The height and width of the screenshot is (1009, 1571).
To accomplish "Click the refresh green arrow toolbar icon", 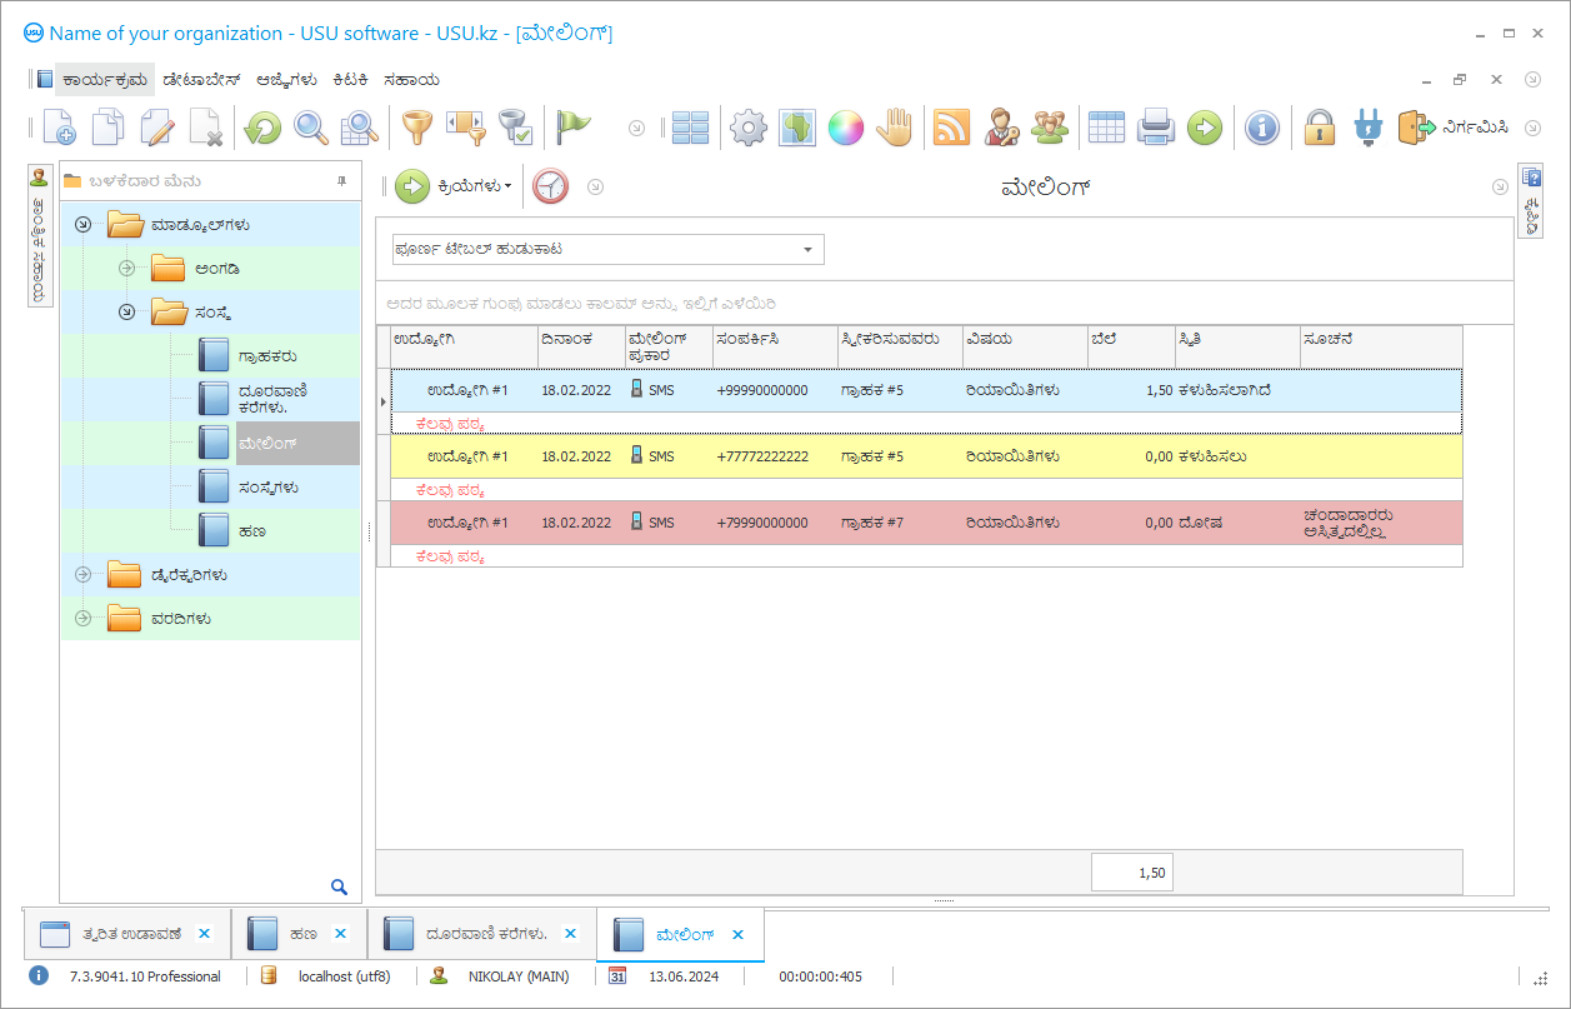I will [263, 128].
